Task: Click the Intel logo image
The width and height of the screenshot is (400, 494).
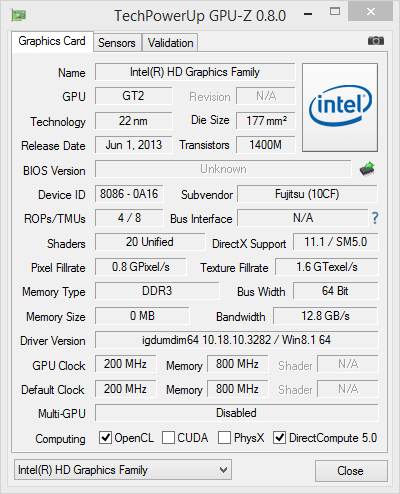Action: coord(340,107)
